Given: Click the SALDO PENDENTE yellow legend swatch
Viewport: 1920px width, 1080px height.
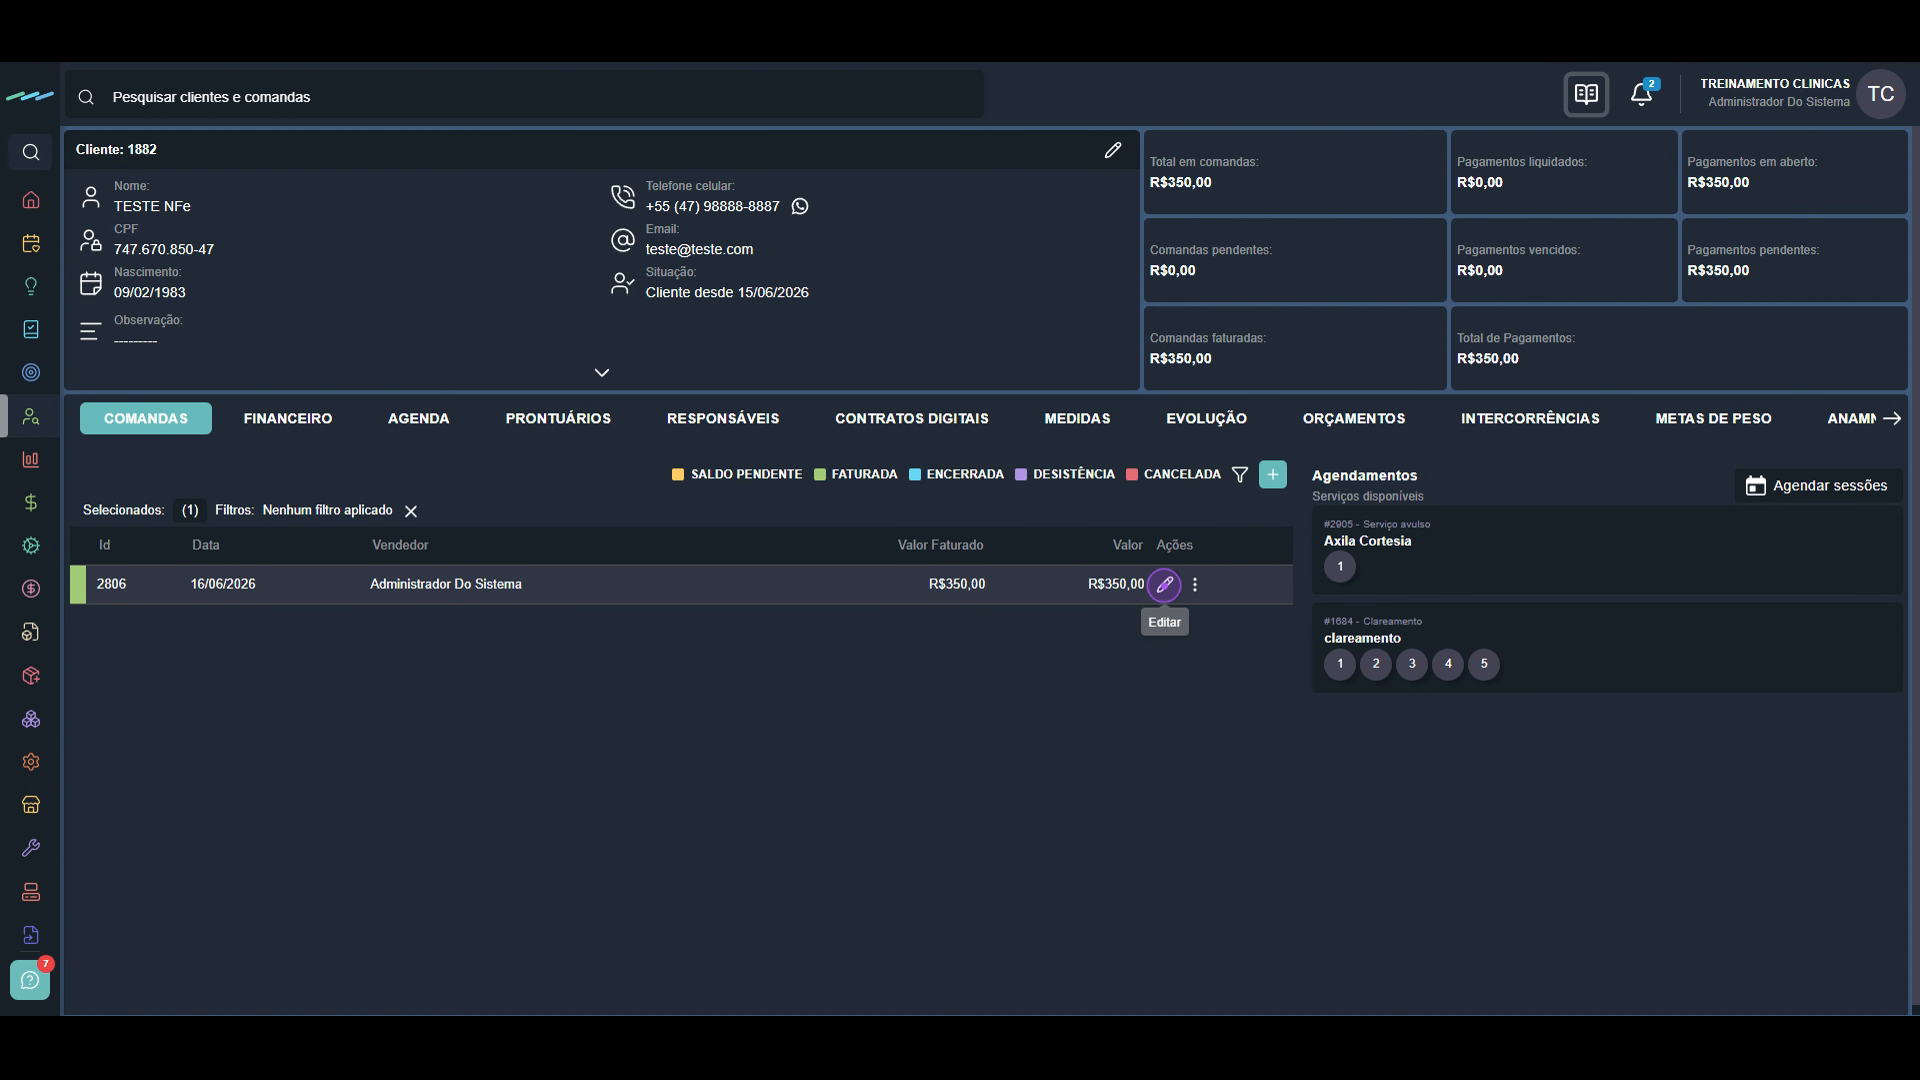Looking at the screenshot, I should (678, 475).
